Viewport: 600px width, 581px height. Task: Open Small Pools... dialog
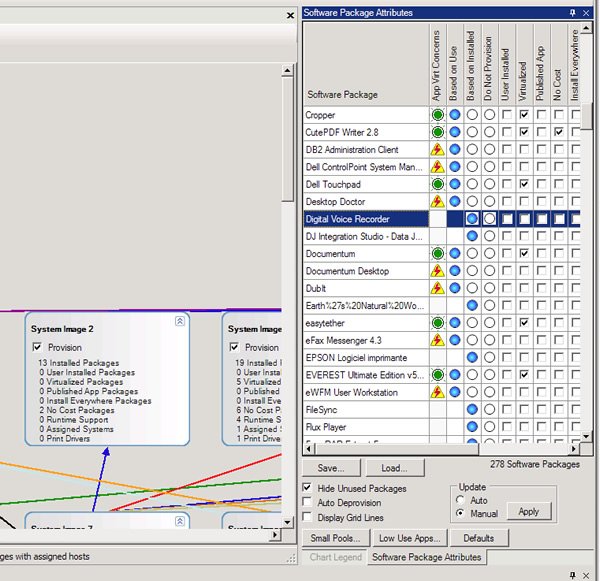pyautogui.click(x=336, y=538)
